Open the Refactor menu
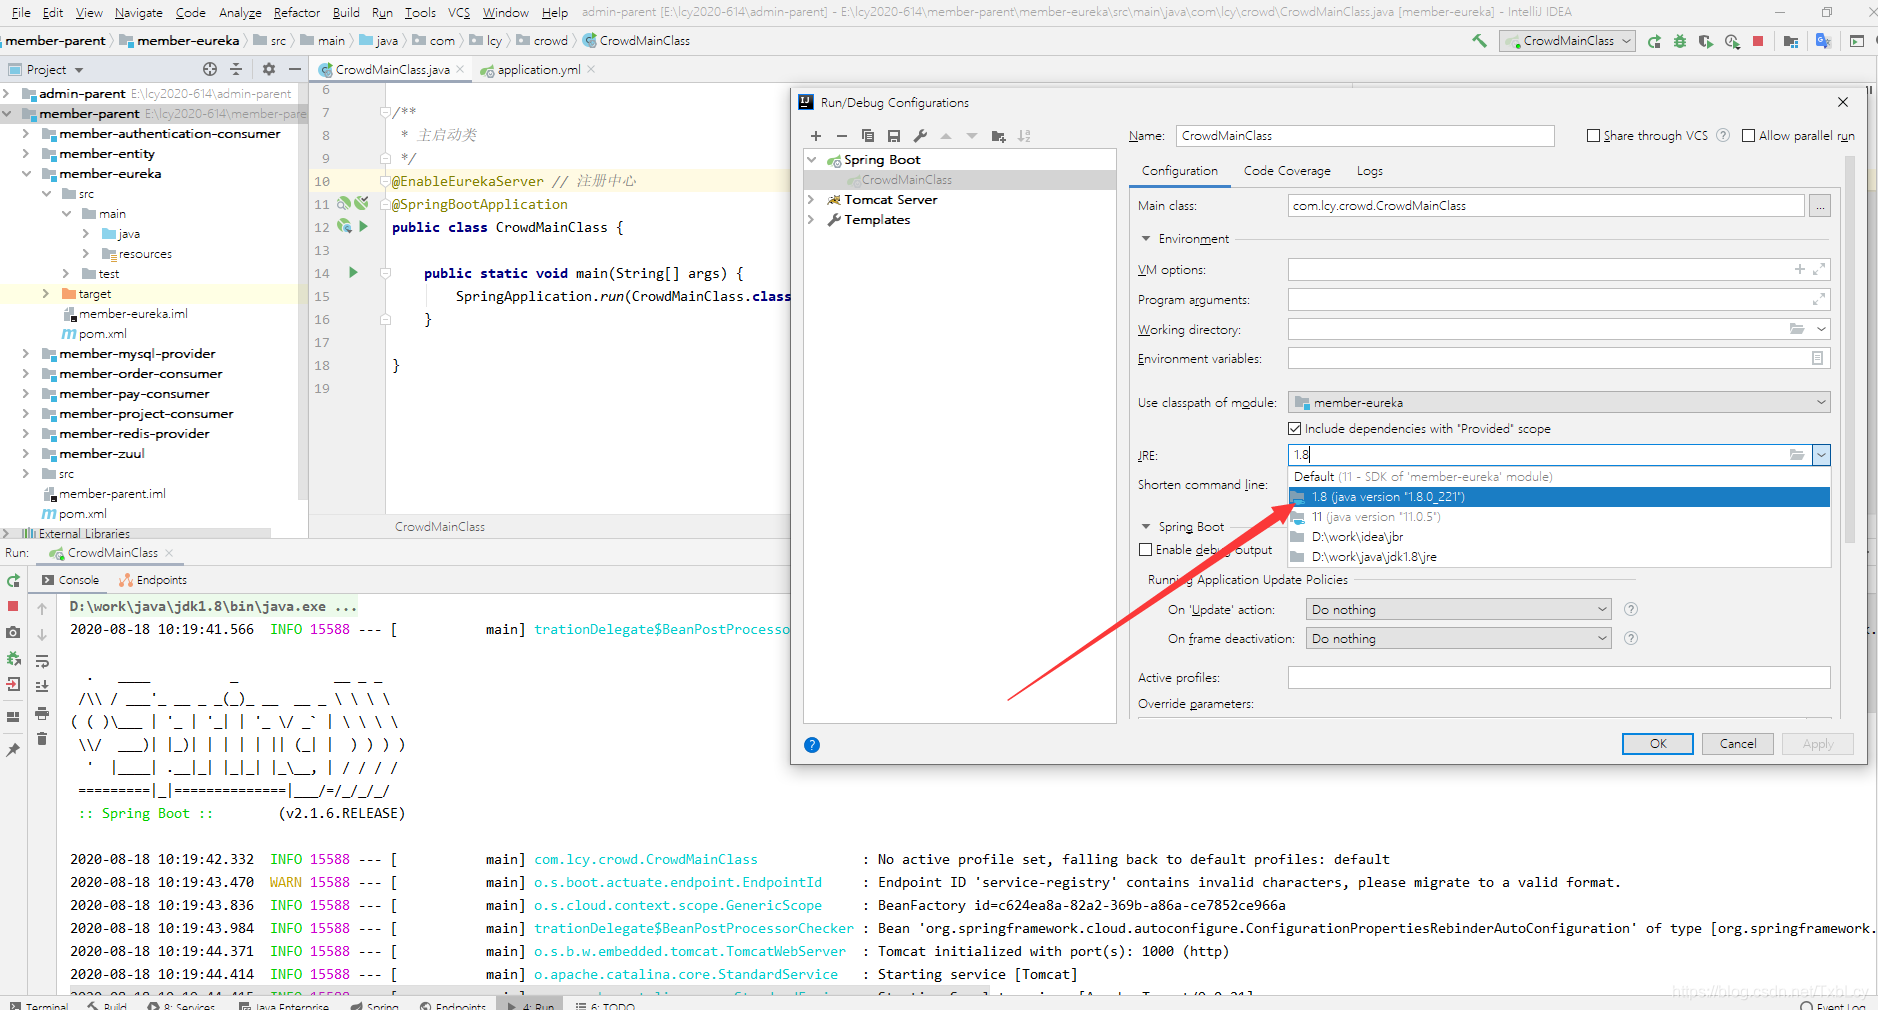The image size is (1878, 1010). (x=296, y=12)
